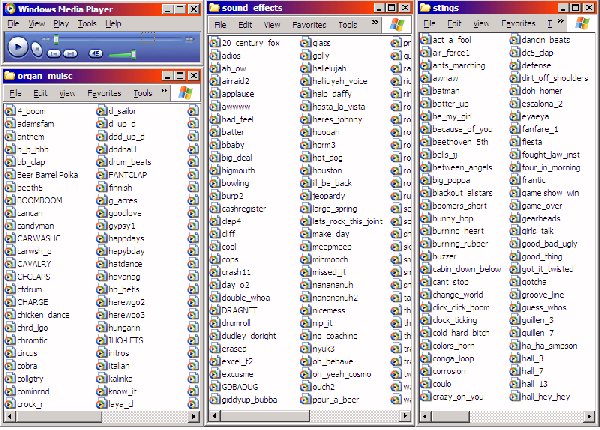Click the green volume slider in Media Player

tap(122, 55)
